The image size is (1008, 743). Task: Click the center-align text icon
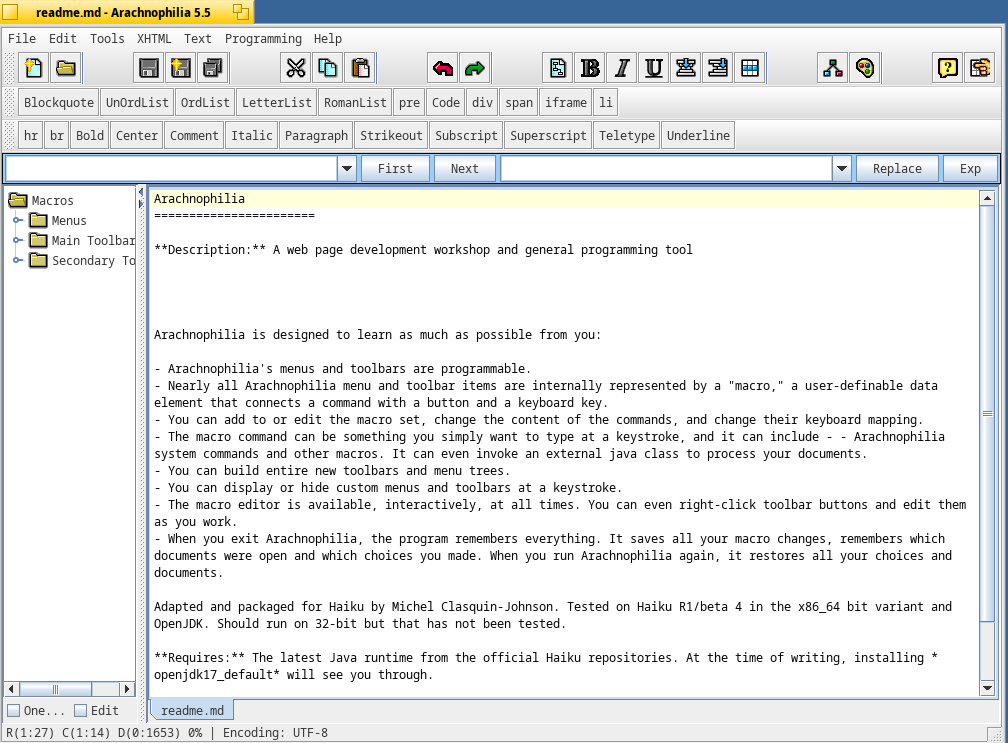click(686, 68)
